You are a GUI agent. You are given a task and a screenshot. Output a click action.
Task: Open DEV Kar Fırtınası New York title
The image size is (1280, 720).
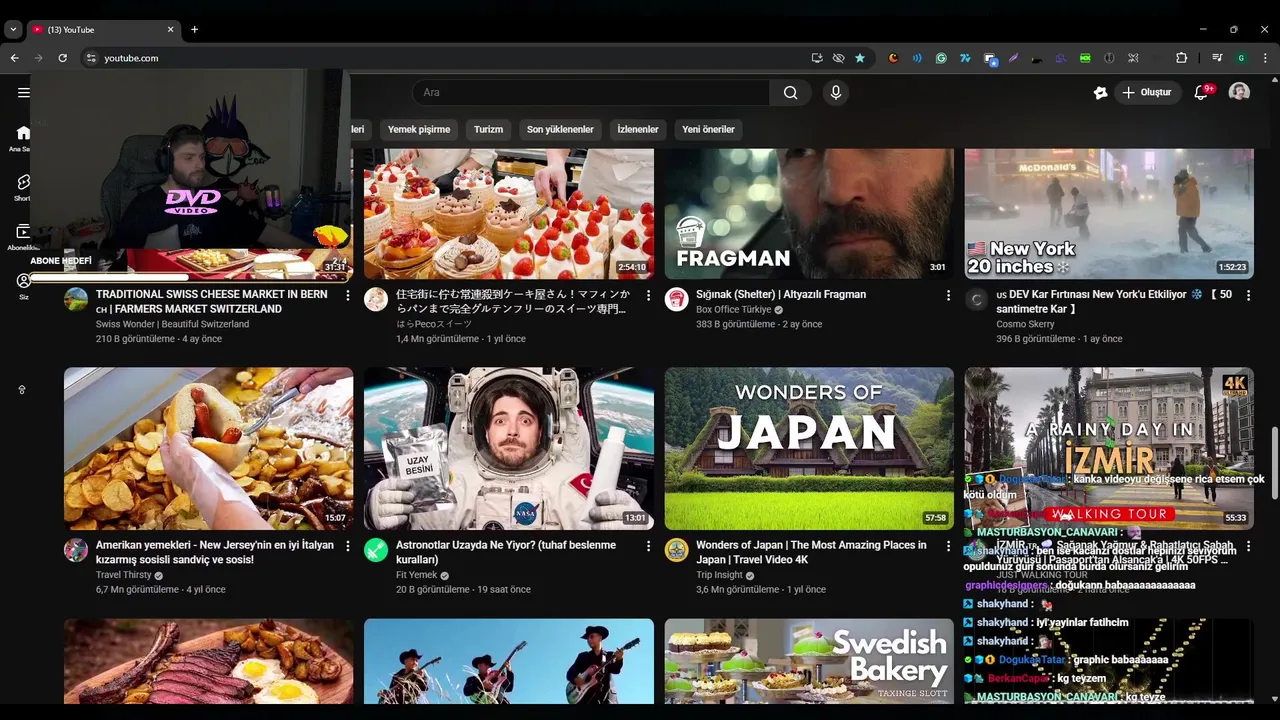(x=1114, y=301)
